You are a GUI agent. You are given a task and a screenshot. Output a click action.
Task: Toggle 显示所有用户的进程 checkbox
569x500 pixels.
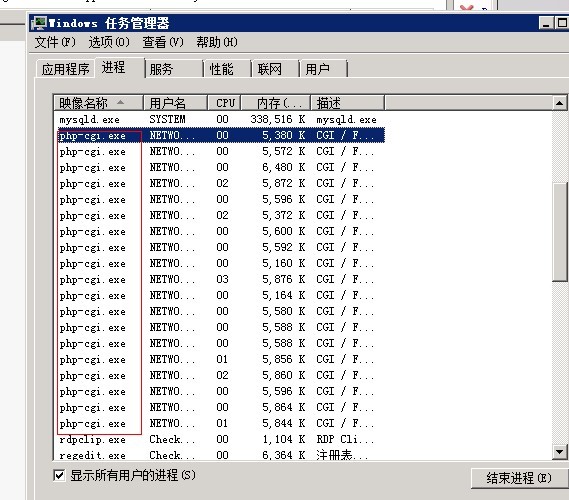[59, 475]
